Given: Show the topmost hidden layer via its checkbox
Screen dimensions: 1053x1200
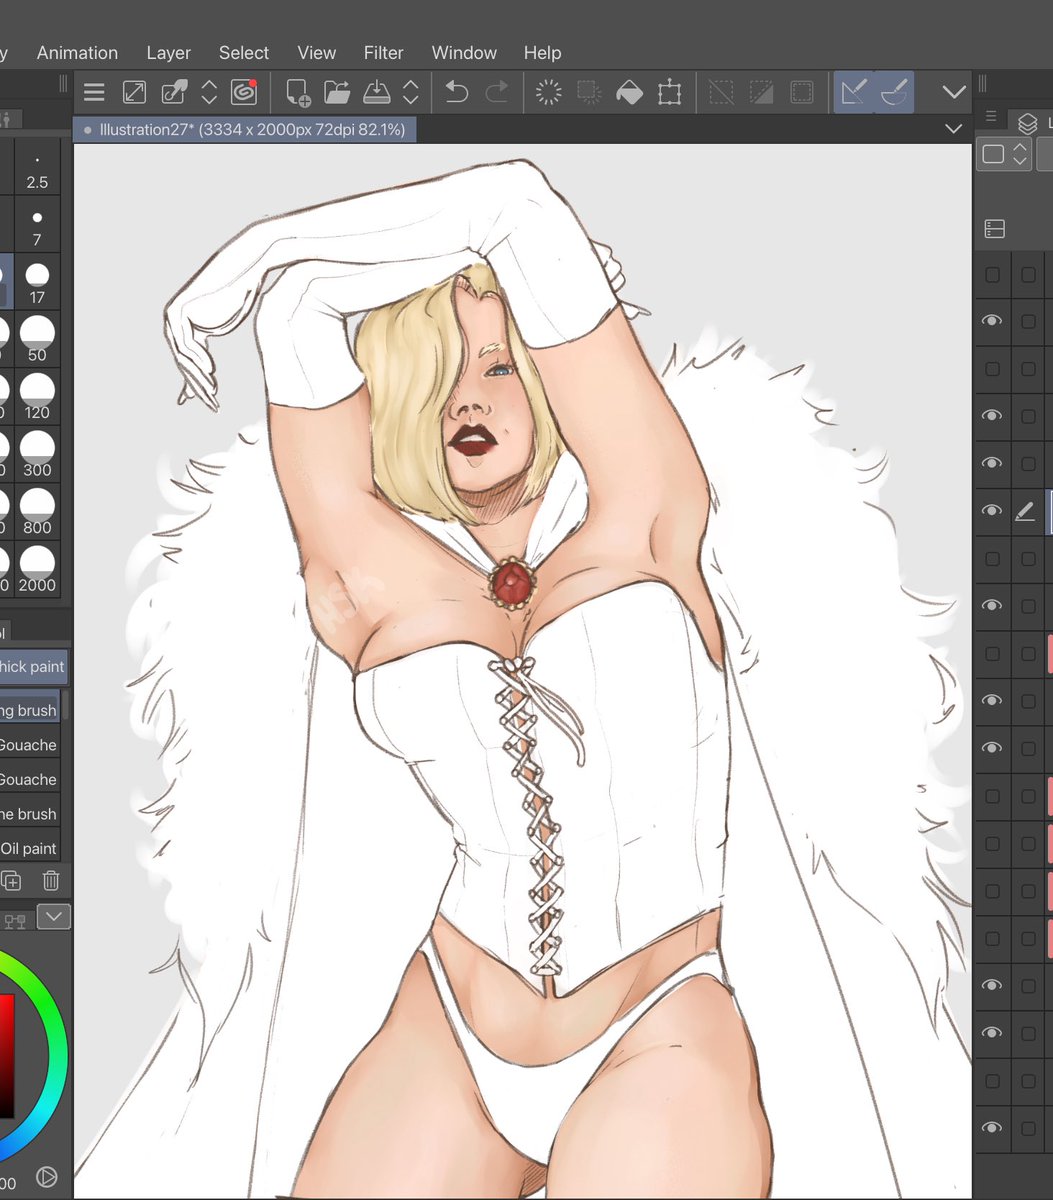Looking at the screenshot, I should (992, 274).
